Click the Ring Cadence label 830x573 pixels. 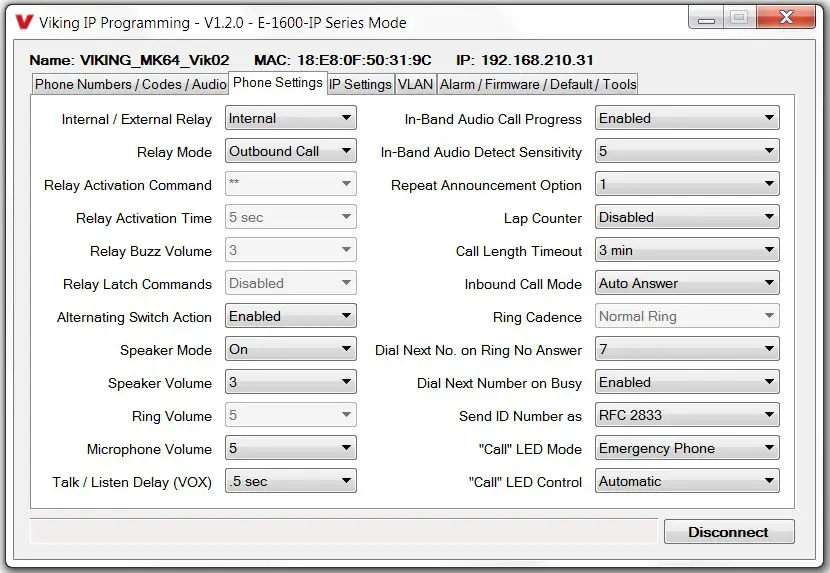537,317
